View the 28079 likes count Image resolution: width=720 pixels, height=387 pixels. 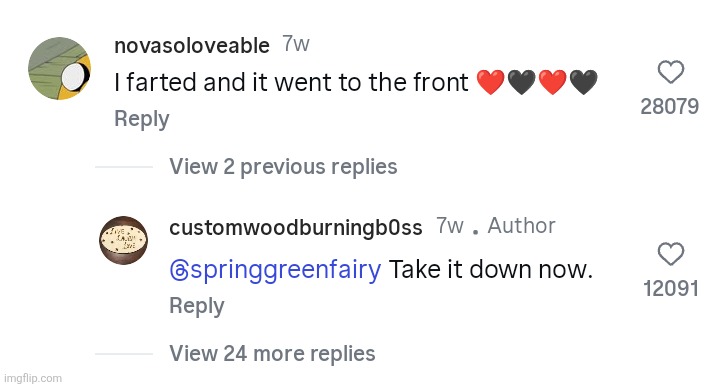coord(670,107)
